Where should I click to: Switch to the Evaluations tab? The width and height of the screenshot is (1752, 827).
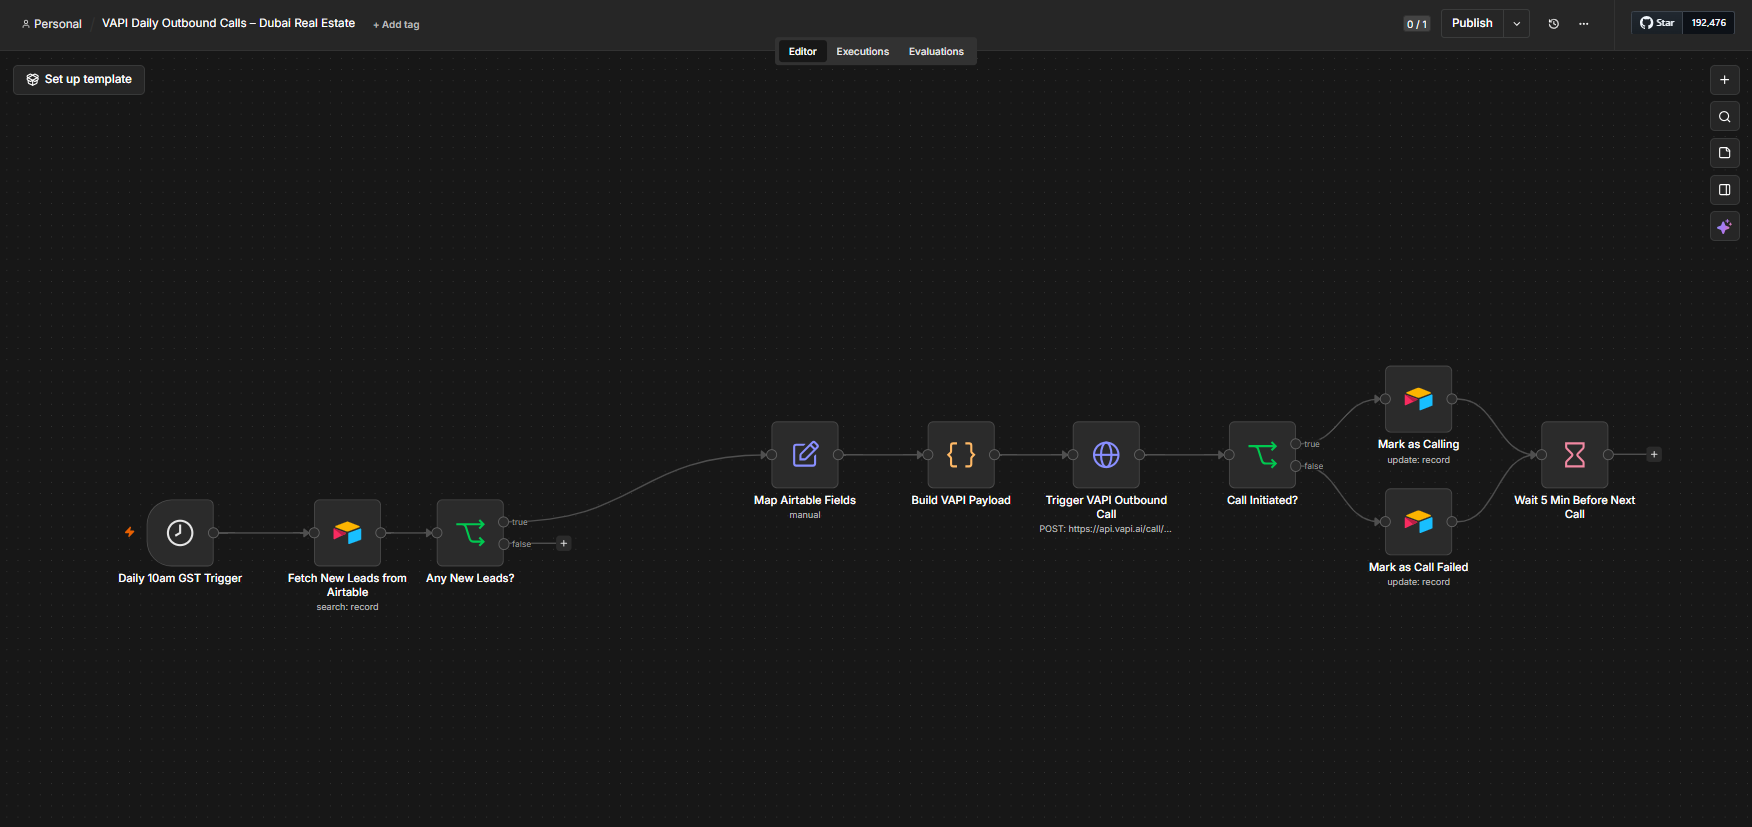(x=936, y=52)
